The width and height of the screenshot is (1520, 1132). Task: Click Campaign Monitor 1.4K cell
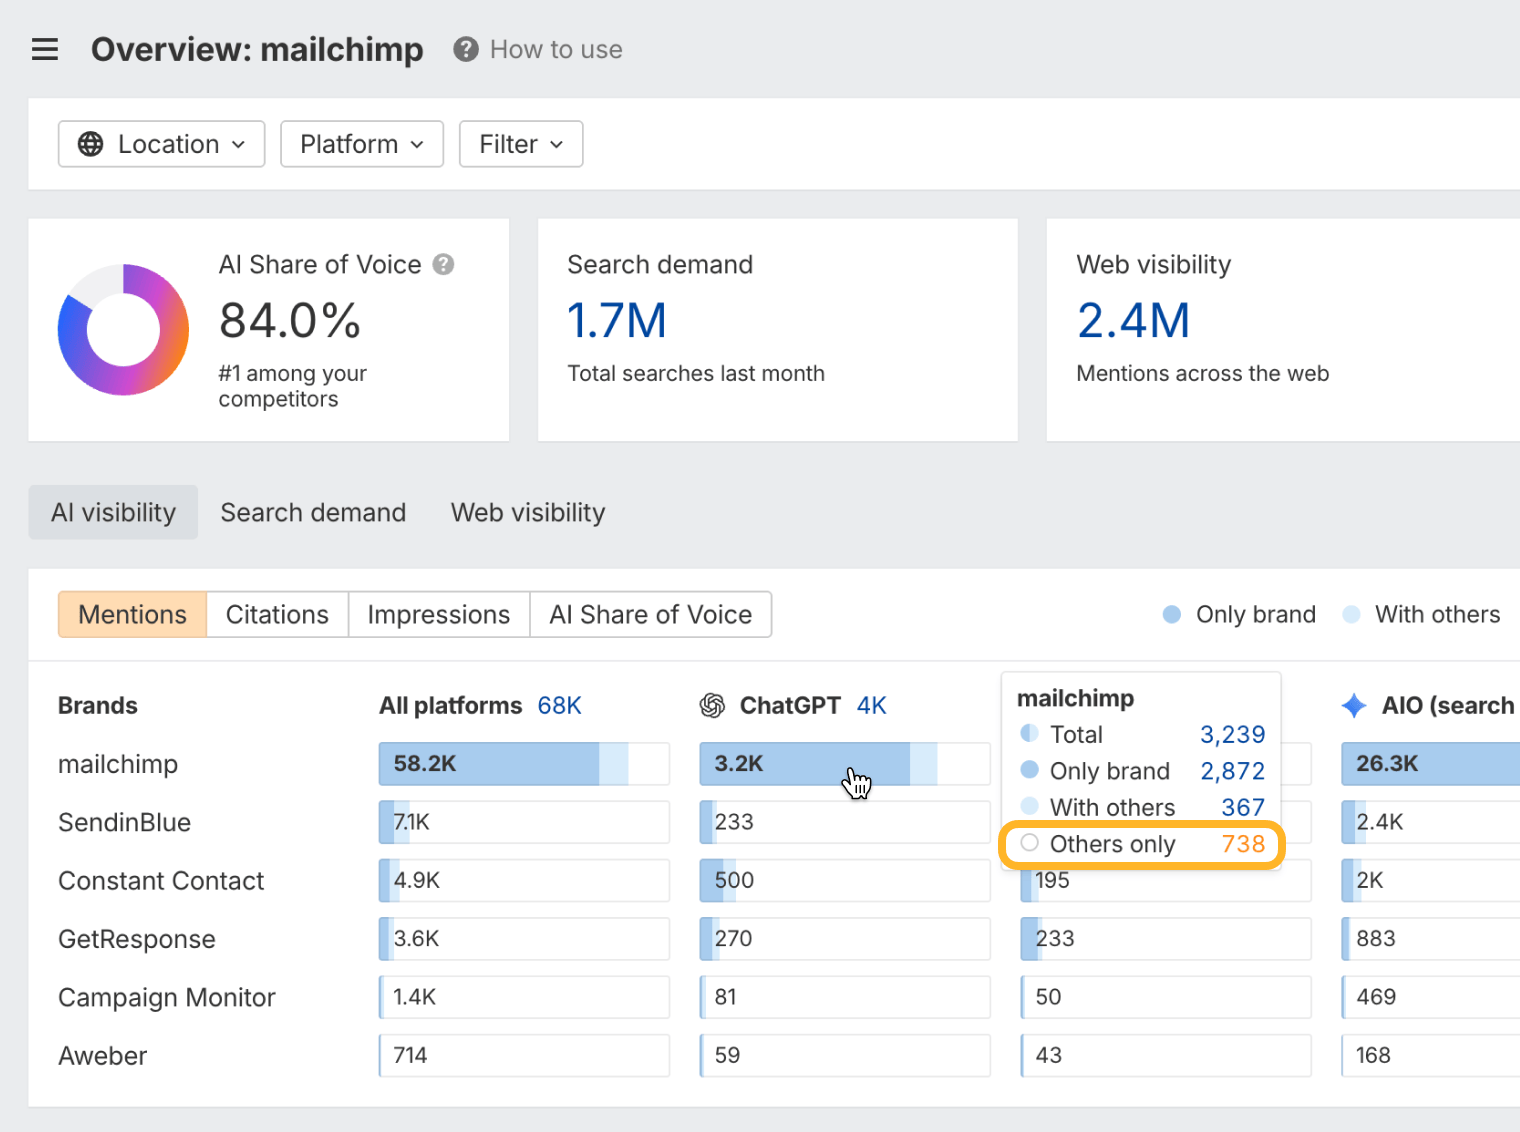click(524, 997)
